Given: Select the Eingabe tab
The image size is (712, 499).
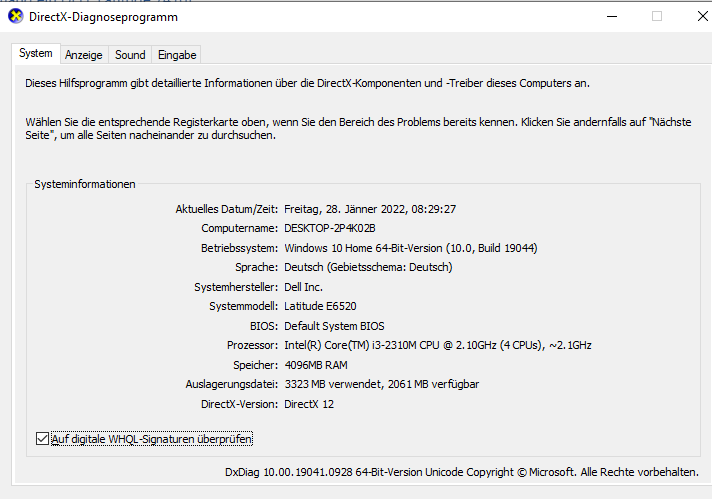Looking at the screenshot, I should pyautogui.click(x=177, y=55).
